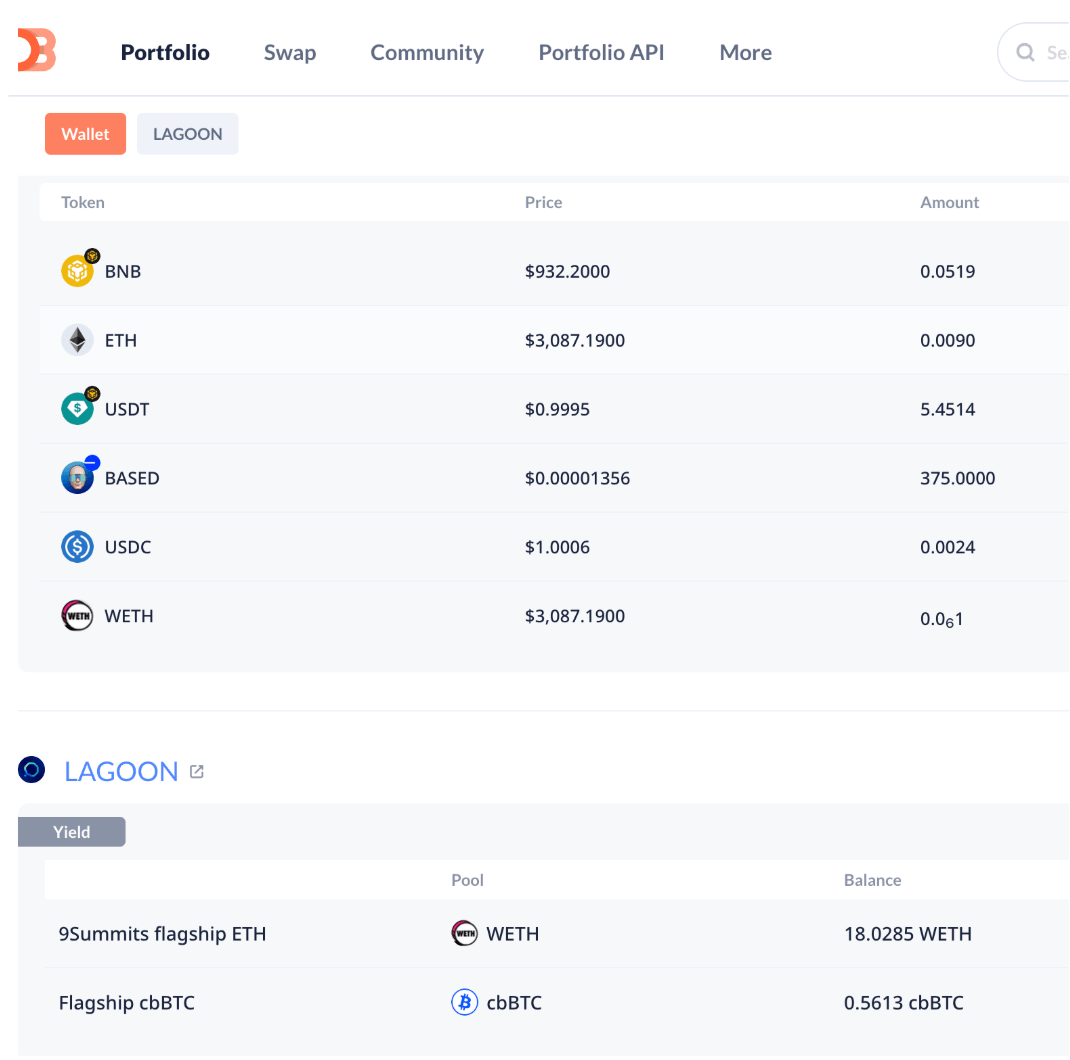Screen dimensions: 1070x1060
Task: Select the WETH token name in wallet
Action: pyautogui.click(x=129, y=616)
